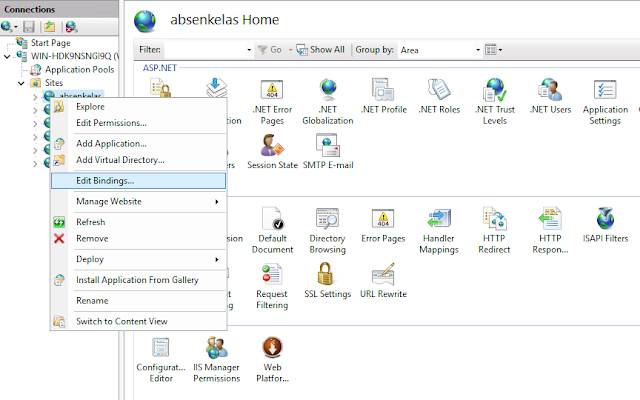Select Start Page in the tree
640x400 pixels.
50,42
